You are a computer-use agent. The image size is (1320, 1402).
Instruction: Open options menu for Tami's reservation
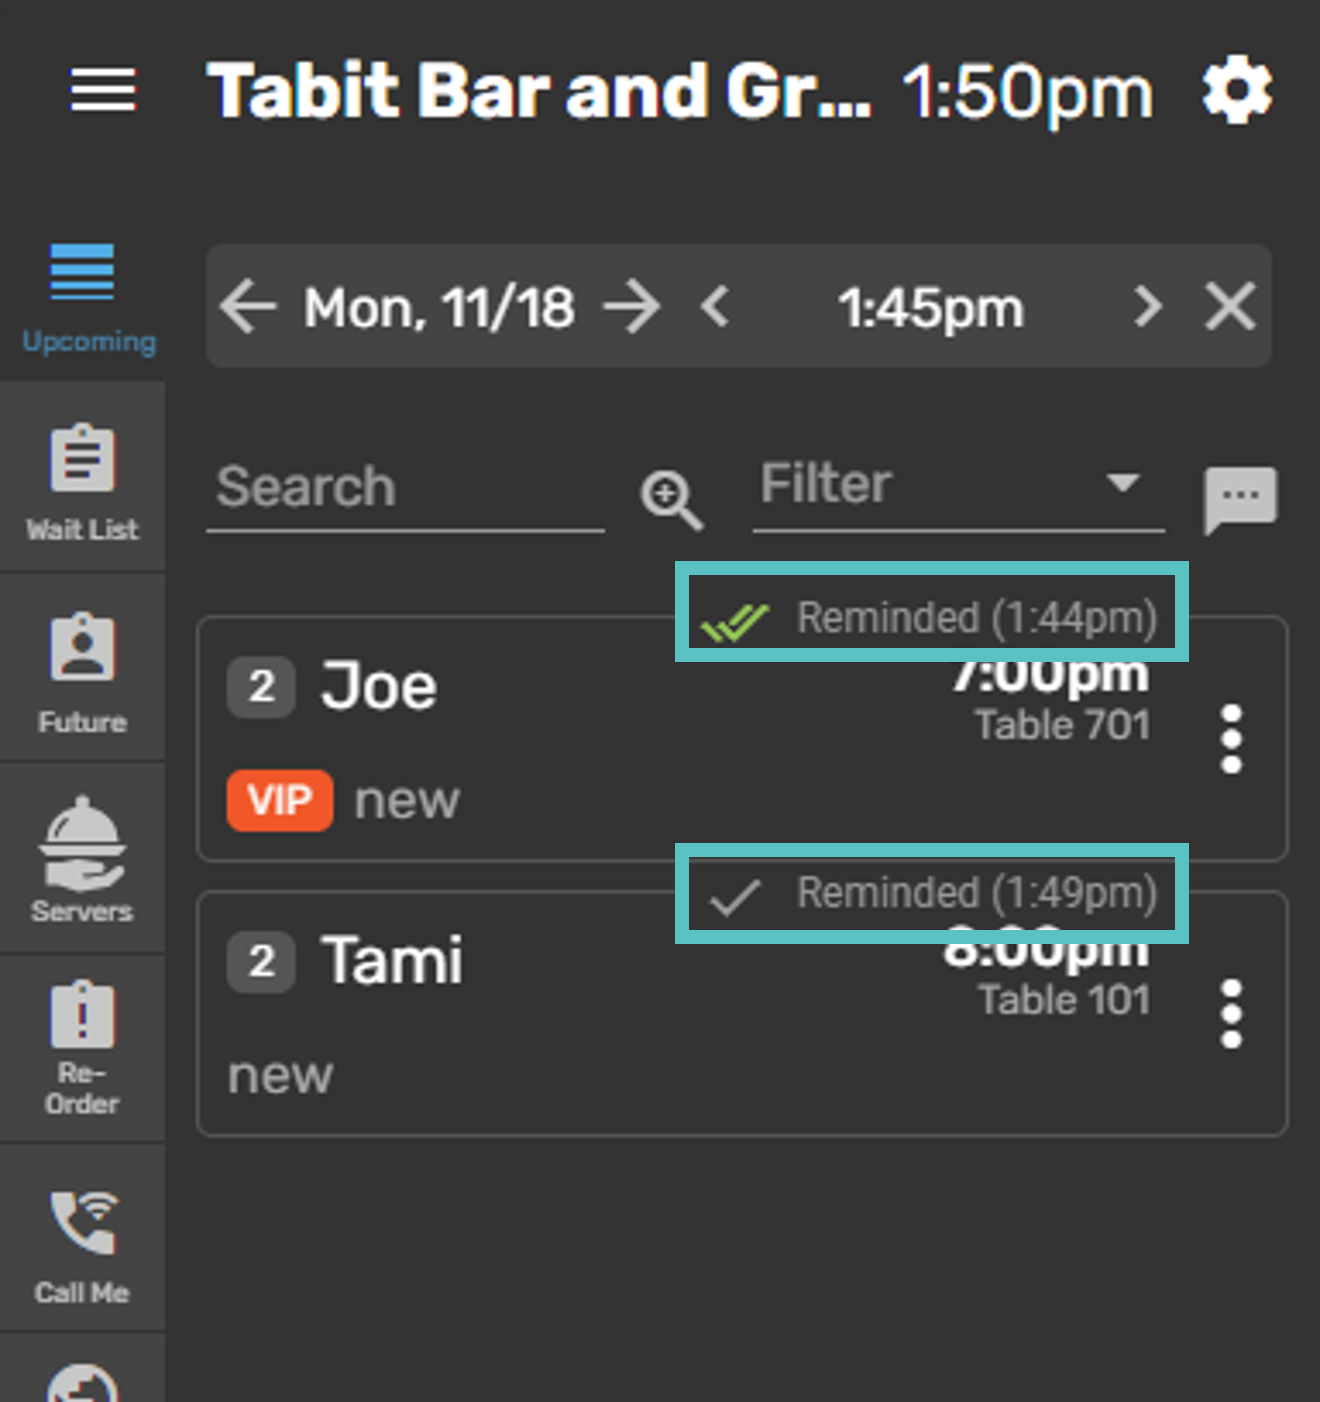[x=1231, y=1014]
